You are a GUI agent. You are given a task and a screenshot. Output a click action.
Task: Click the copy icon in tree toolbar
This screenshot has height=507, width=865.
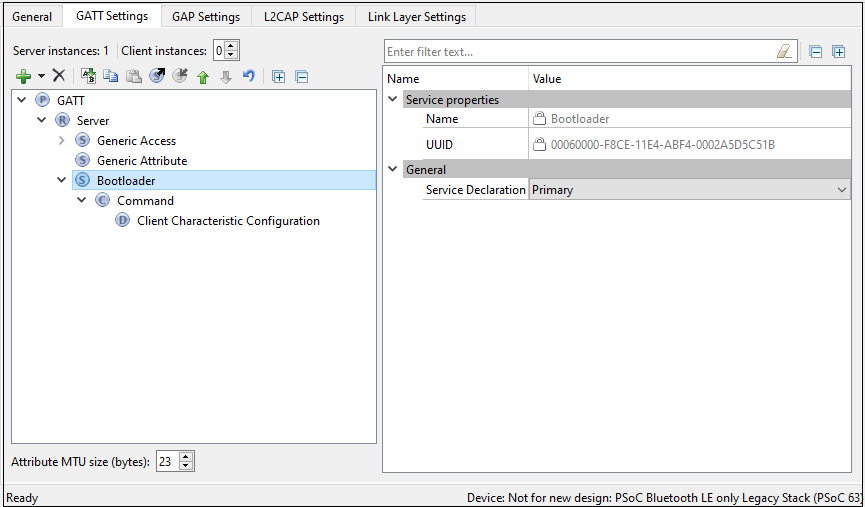pos(111,76)
